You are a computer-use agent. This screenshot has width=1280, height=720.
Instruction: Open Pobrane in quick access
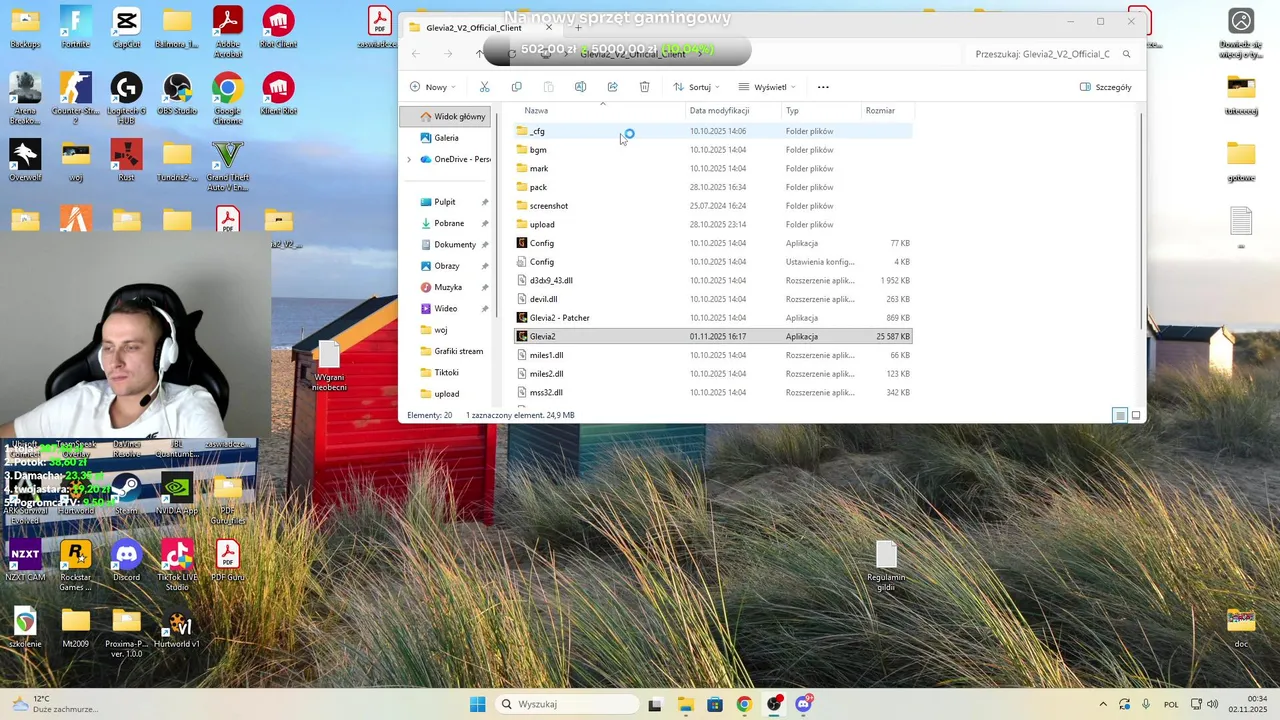[x=449, y=223]
